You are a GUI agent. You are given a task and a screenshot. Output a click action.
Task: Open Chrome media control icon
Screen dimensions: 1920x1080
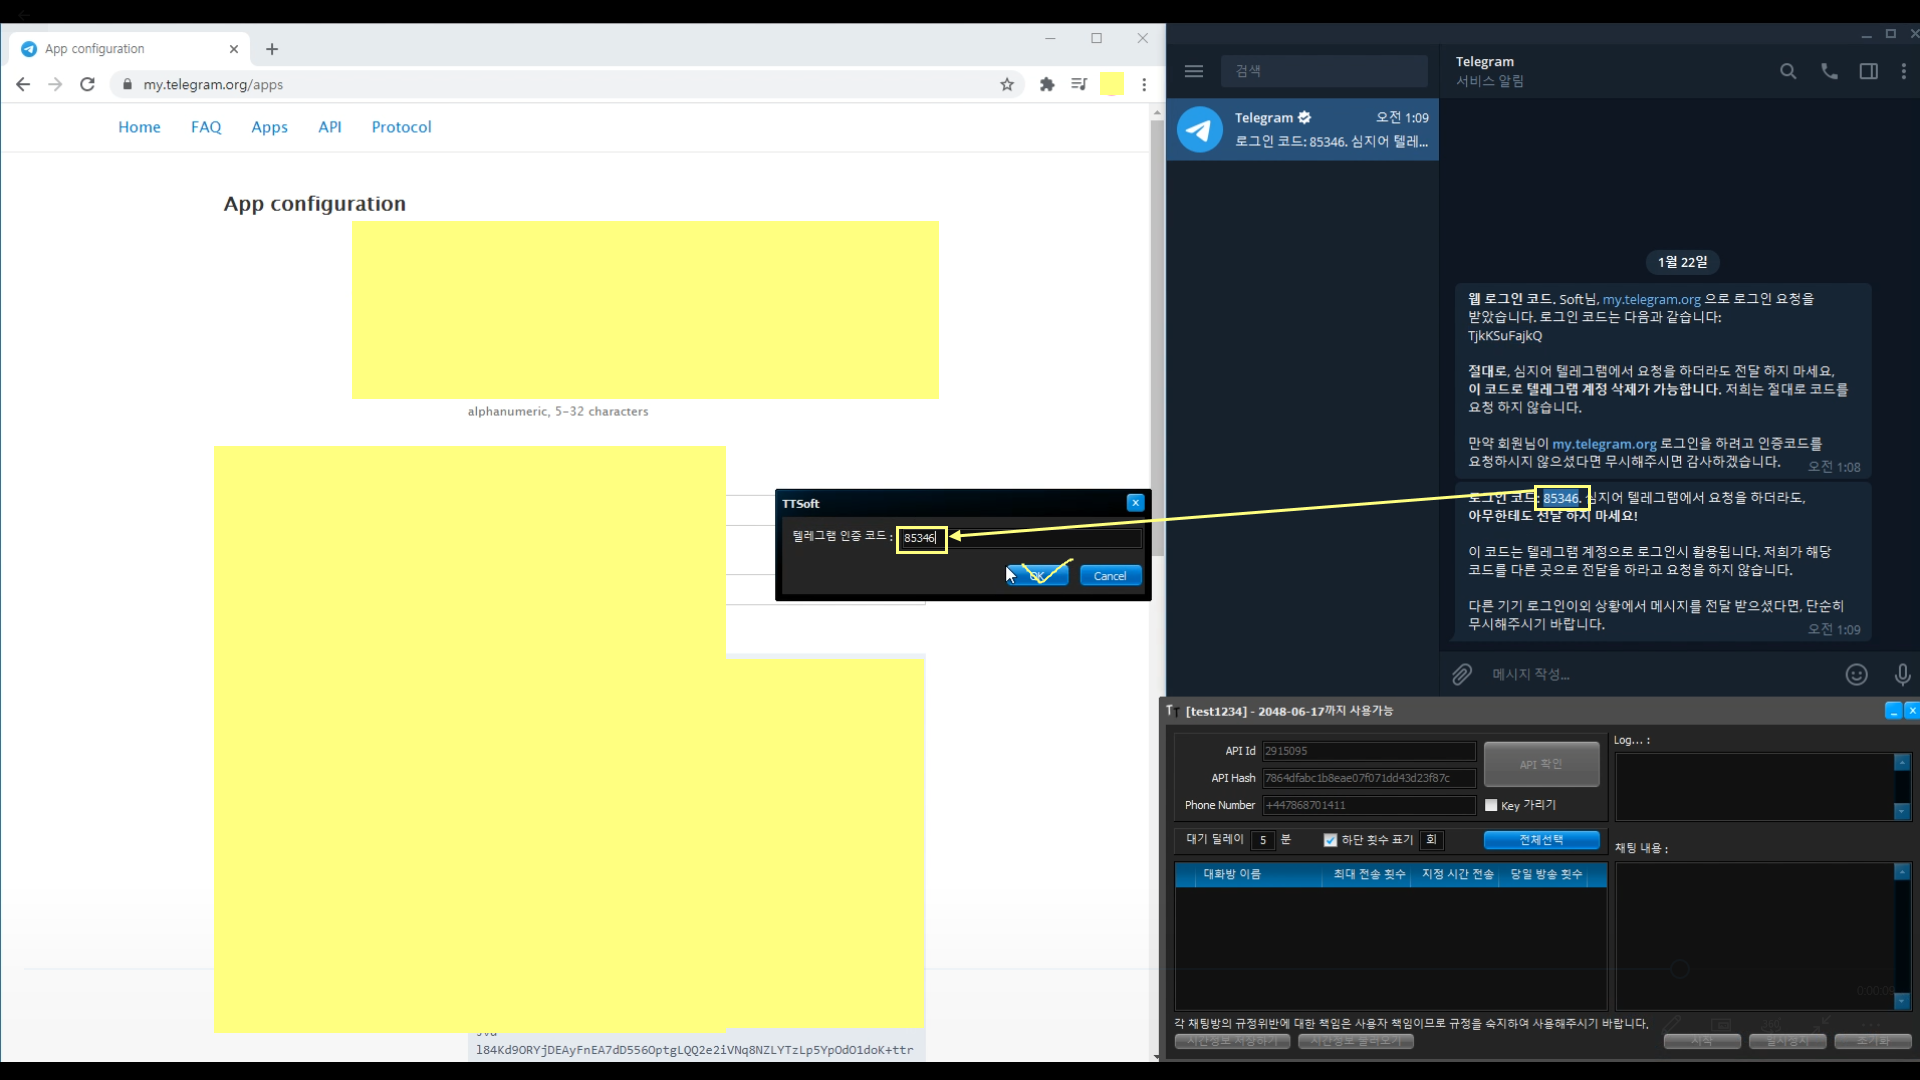(1079, 84)
